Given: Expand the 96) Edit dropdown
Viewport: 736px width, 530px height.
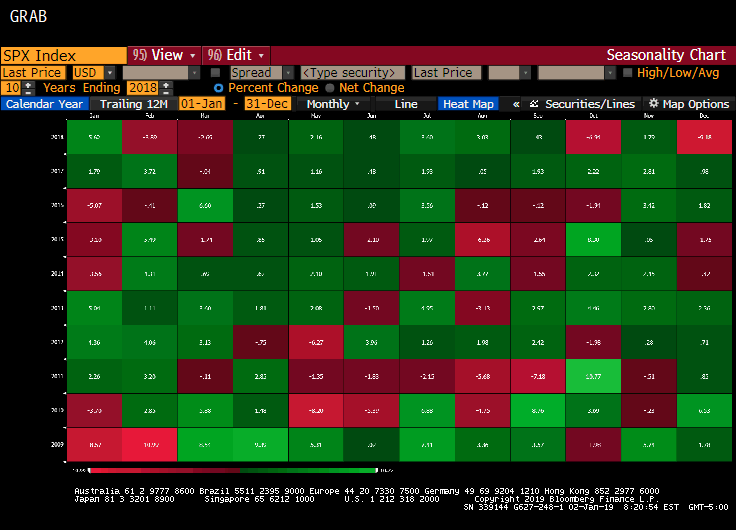Looking at the screenshot, I should pos(236,55).
